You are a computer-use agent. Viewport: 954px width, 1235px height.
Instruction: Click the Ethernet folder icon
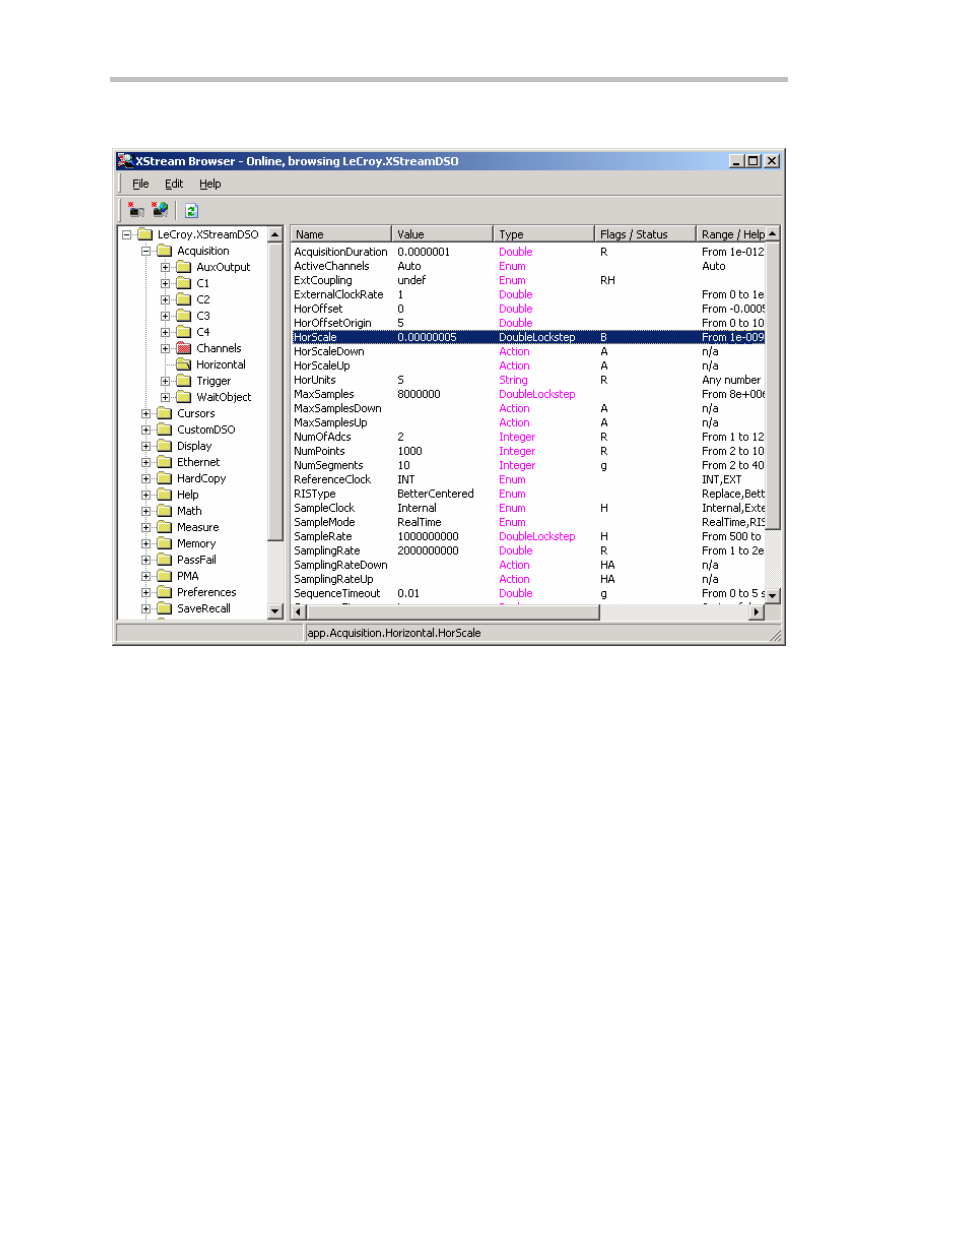click(x=165, y=462)
